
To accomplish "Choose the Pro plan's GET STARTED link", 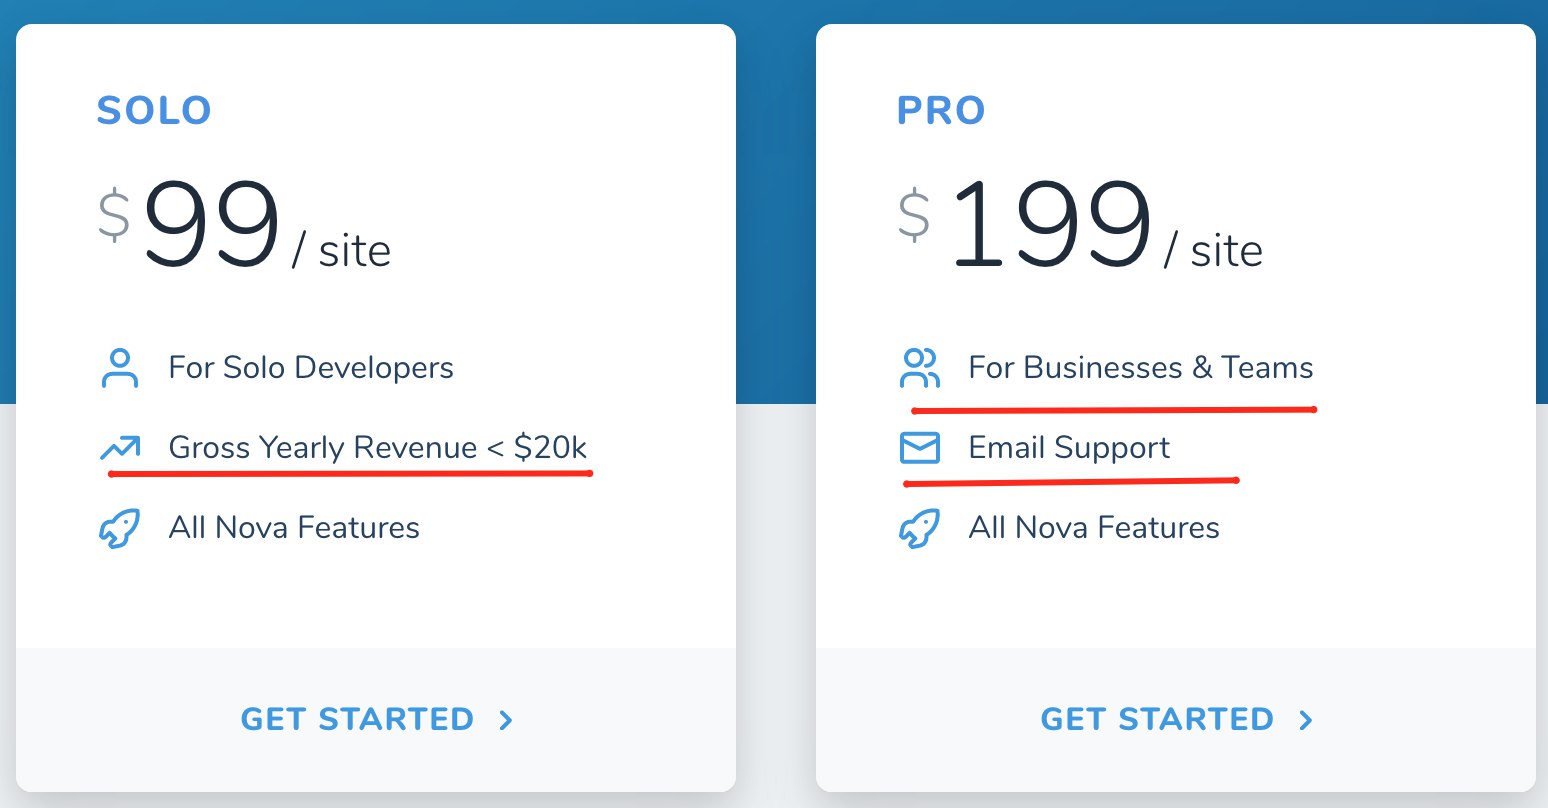I will point(1177,719).
